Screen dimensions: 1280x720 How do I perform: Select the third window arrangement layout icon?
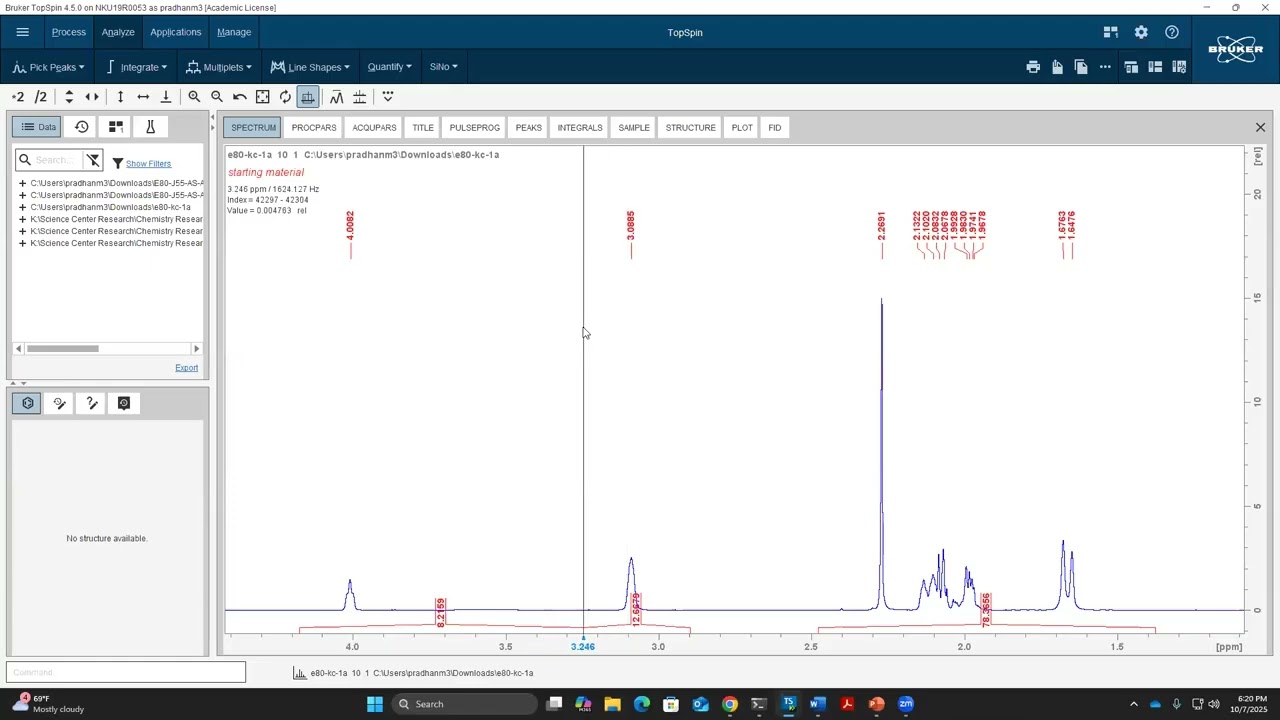pyautogui.click(x=1179, y=67)
